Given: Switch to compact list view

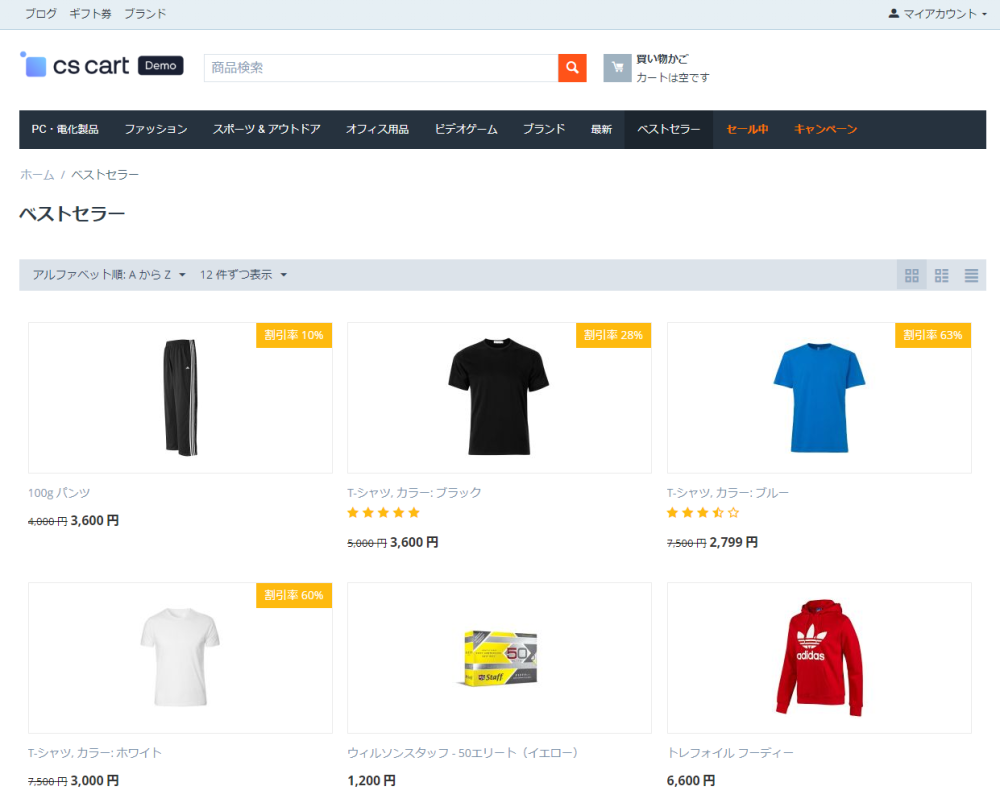Looking at the screenshot, I should [x=971, y=275].
